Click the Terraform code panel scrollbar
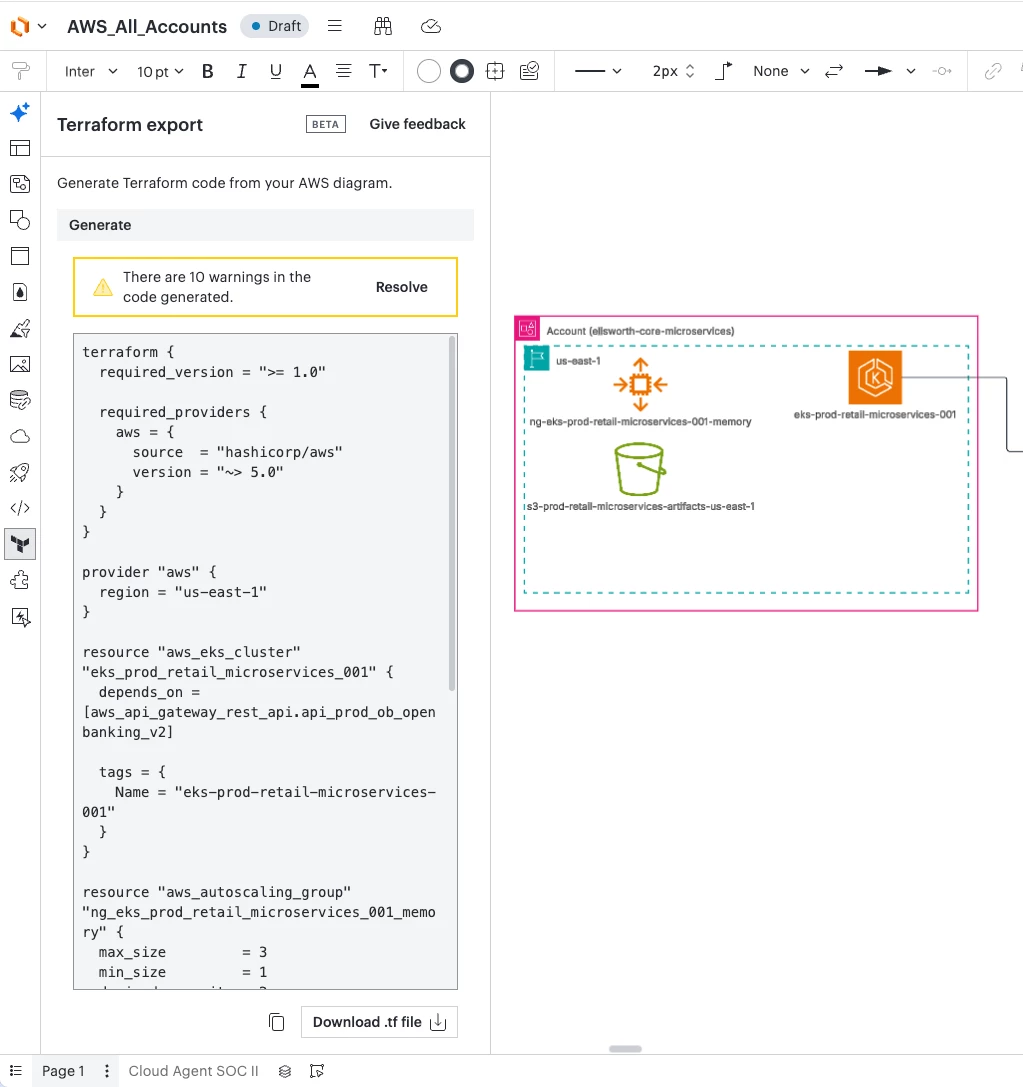 453,513
